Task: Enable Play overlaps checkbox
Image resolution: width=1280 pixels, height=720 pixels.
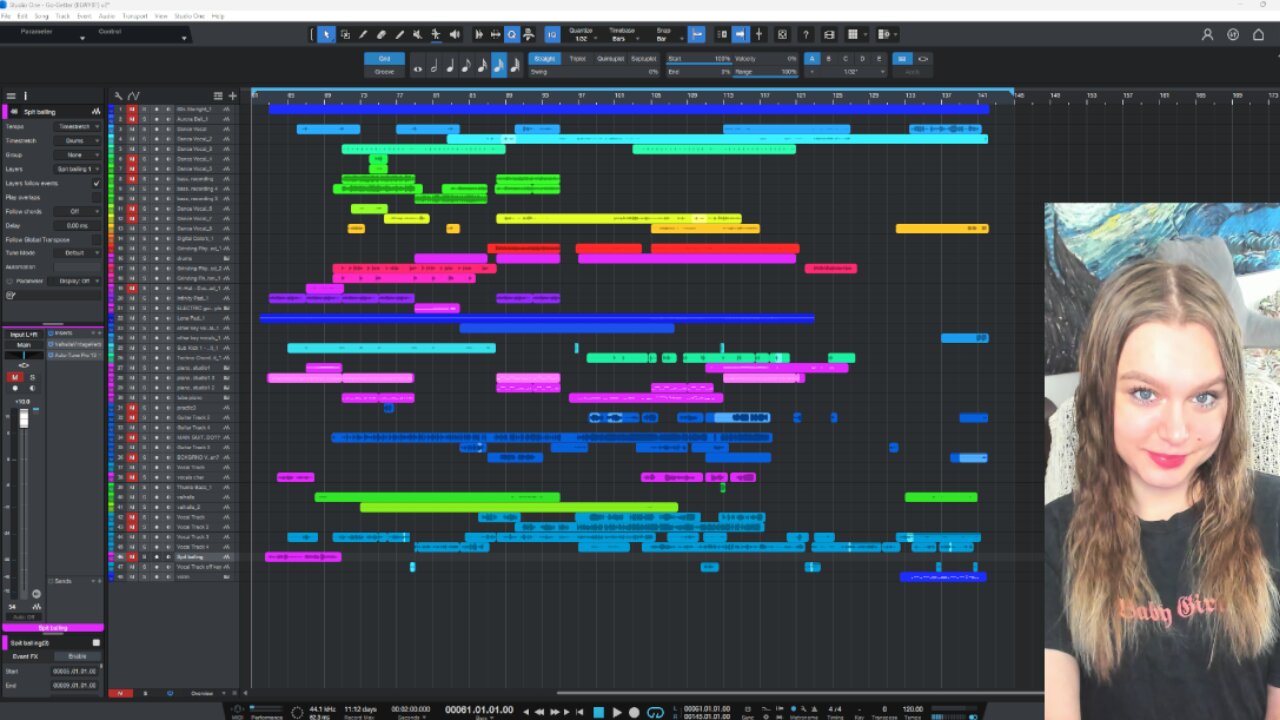Action: pos(97,197)
